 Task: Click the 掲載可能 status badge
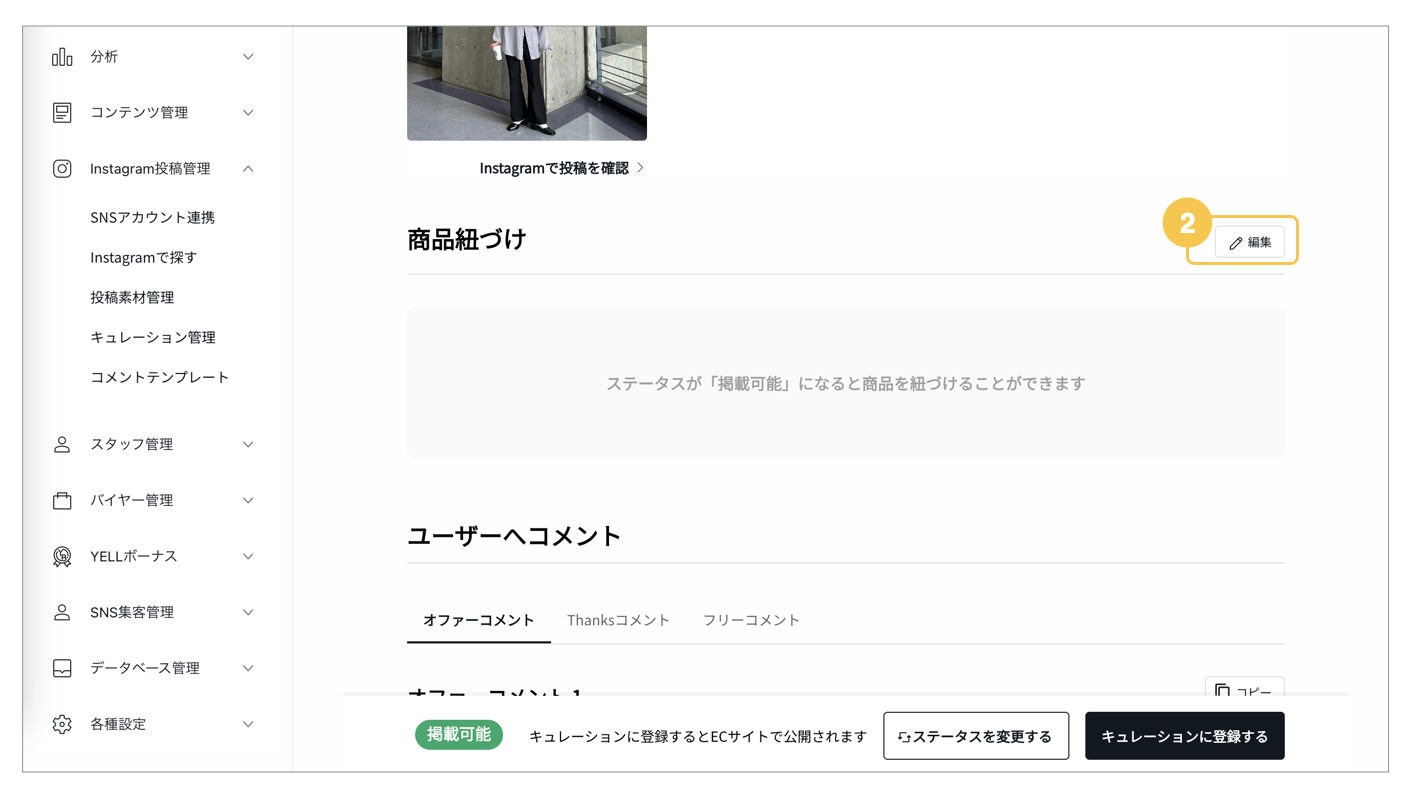coord(459,735)
